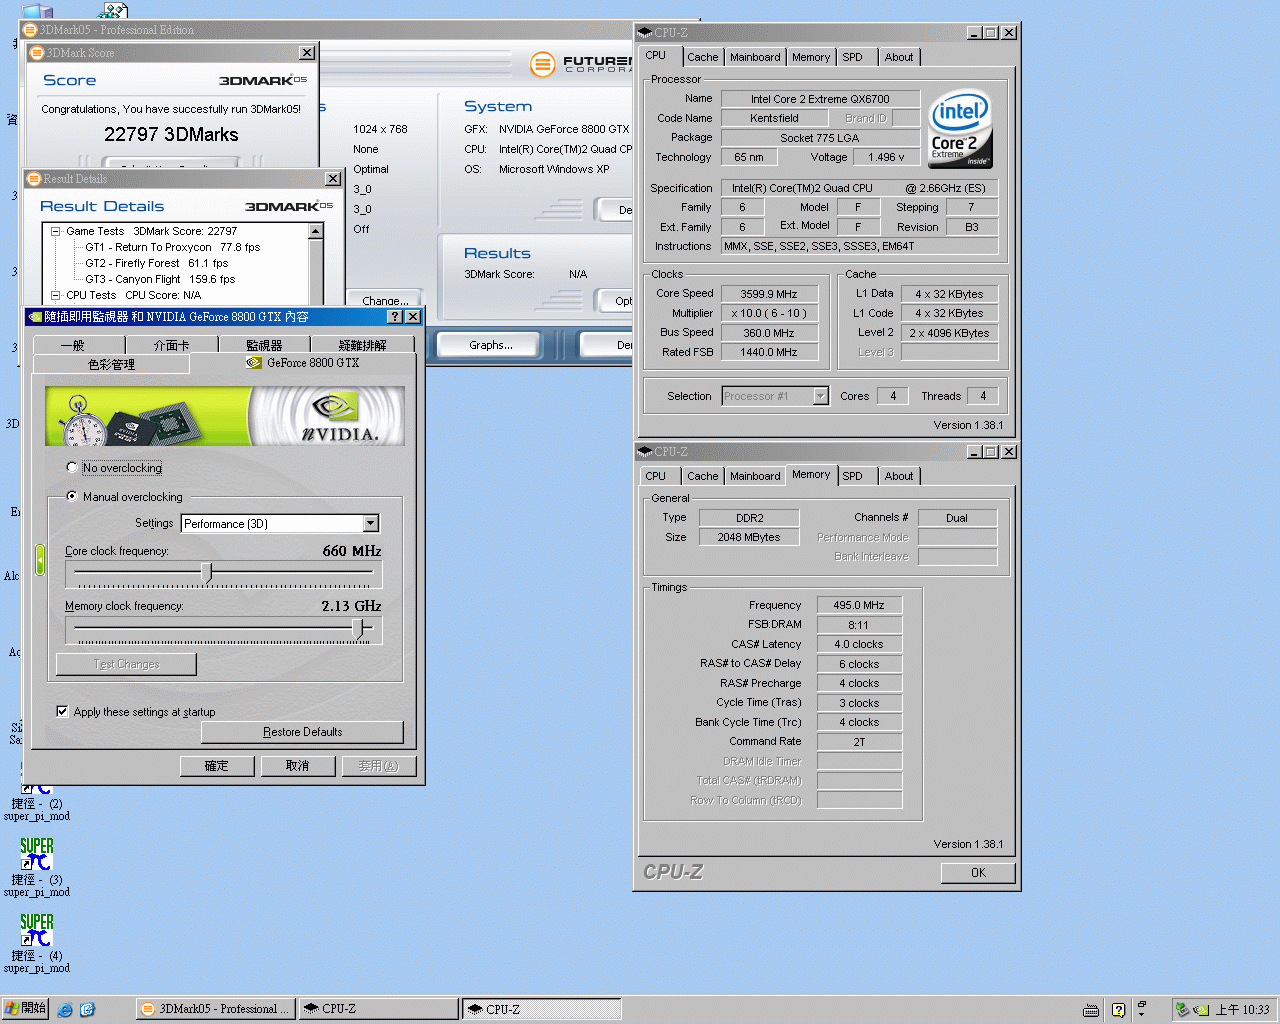Open the About tab in the upper CPU-Z window
The width and height of the screenshot is (1280, 1024).
tap(899, 57)
